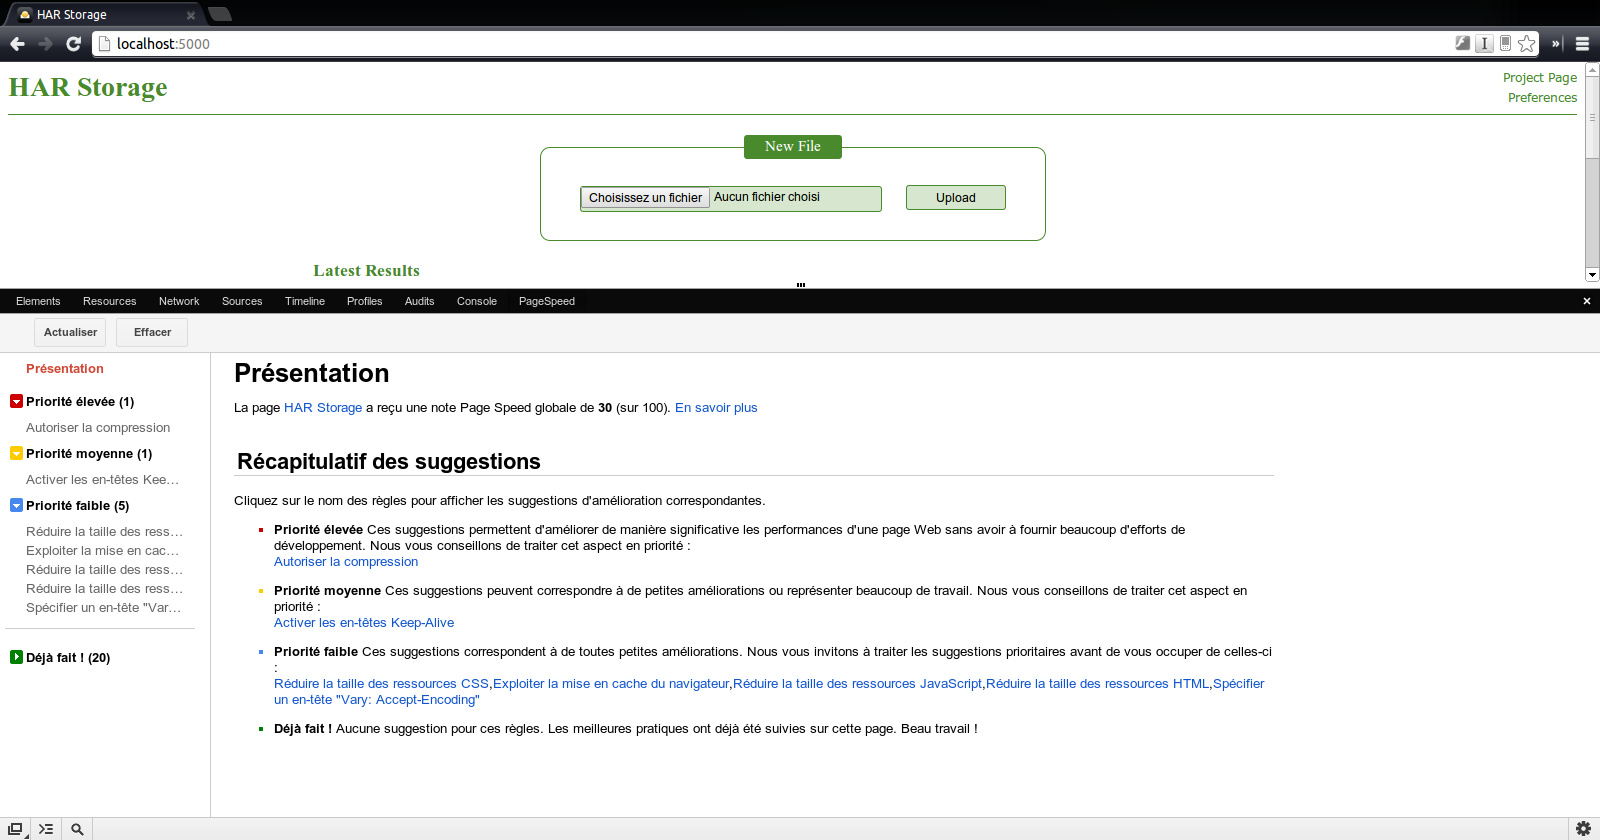
Task: Click Choisissez un fichier button
Action: click(645, 198)
